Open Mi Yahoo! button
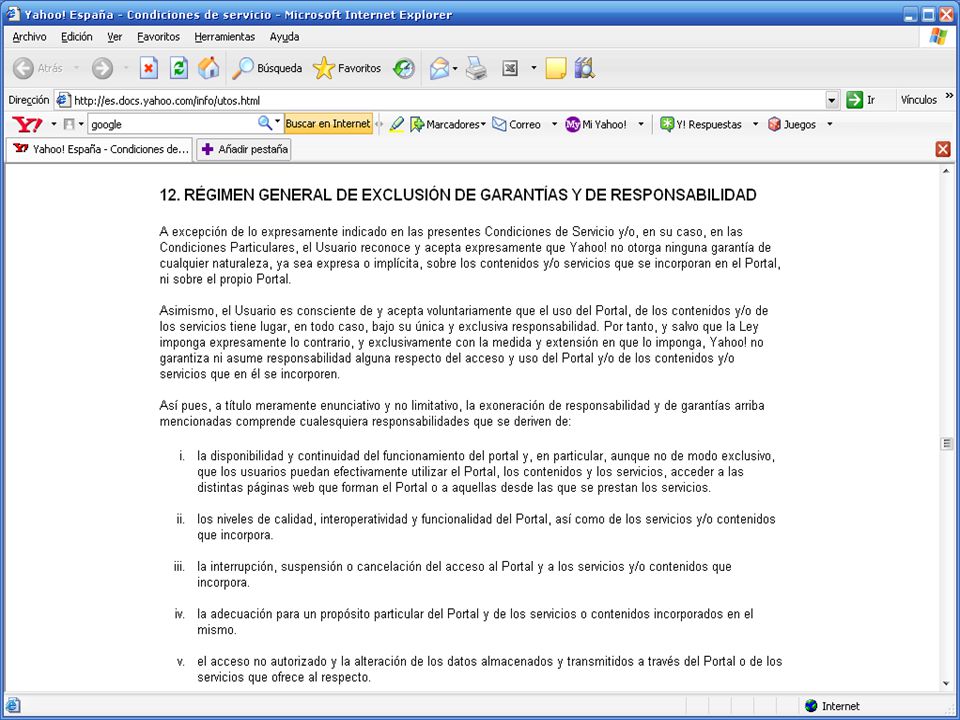This screenshot has height=720, width=960. (x=596, y=124)
